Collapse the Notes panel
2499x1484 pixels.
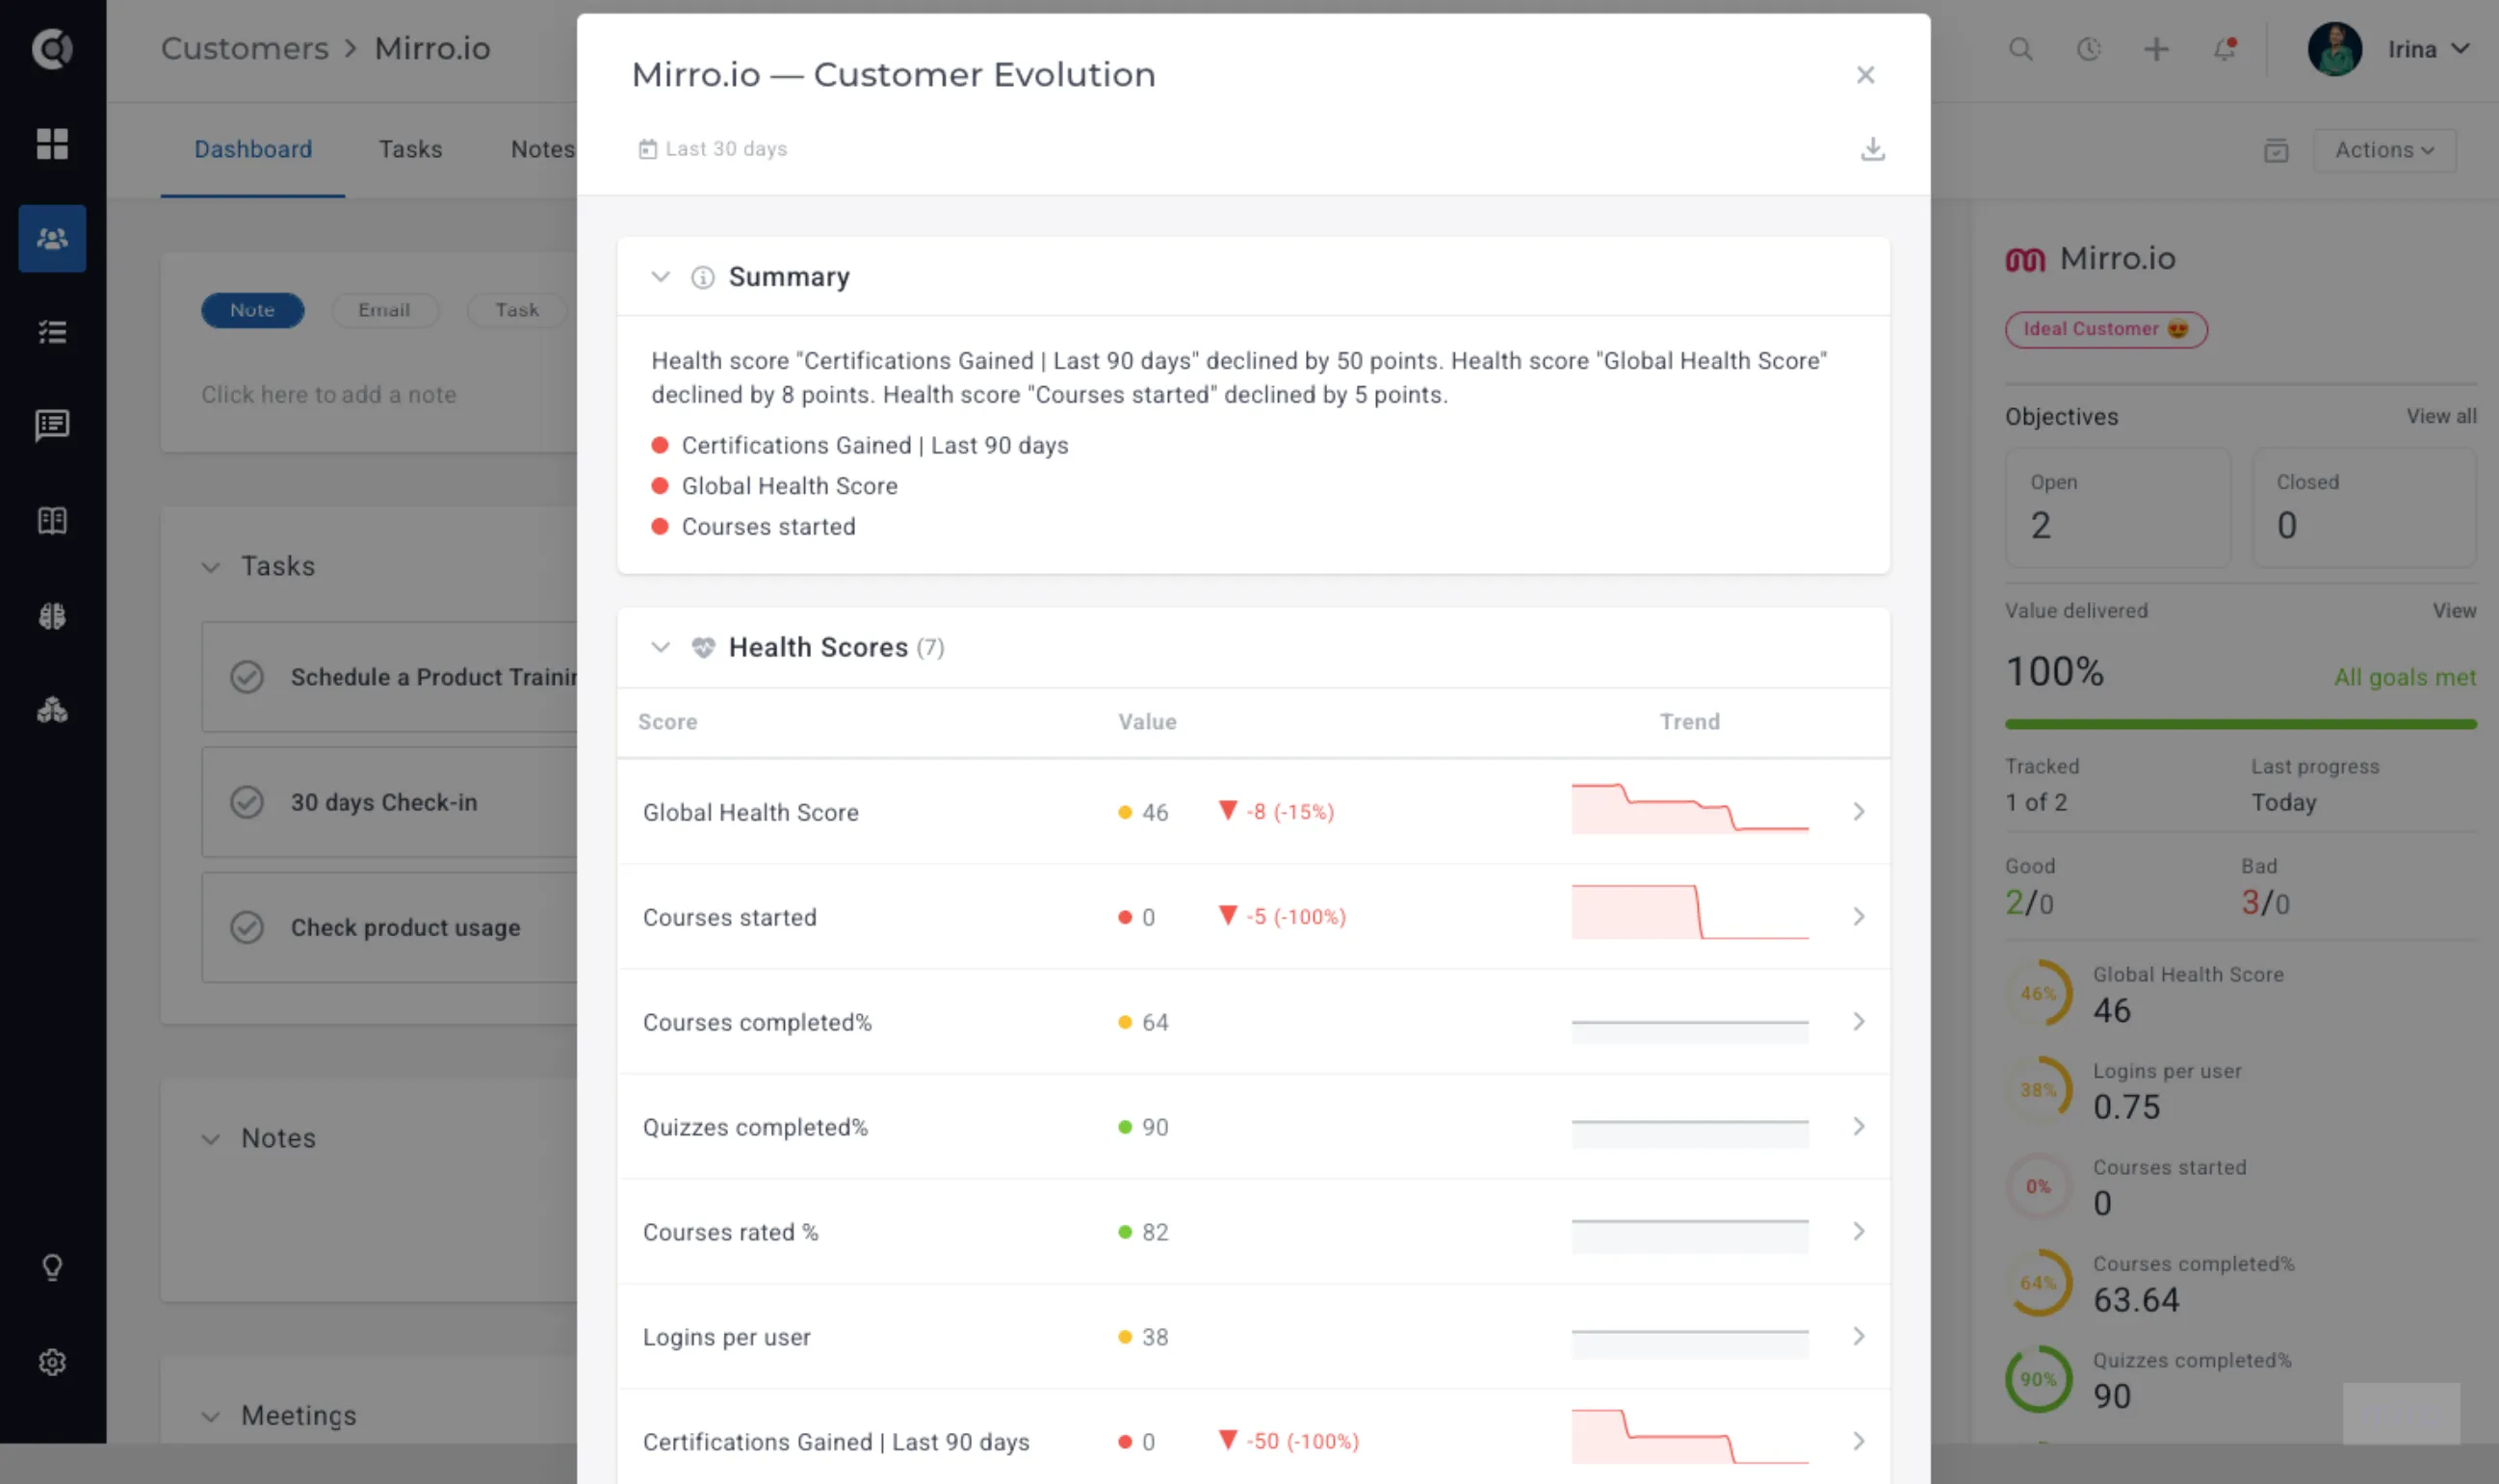210,1139
